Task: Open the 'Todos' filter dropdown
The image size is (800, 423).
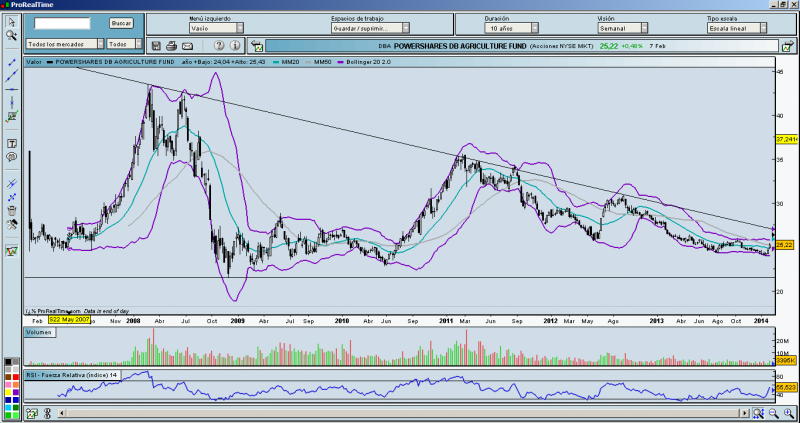Action: 124,44
